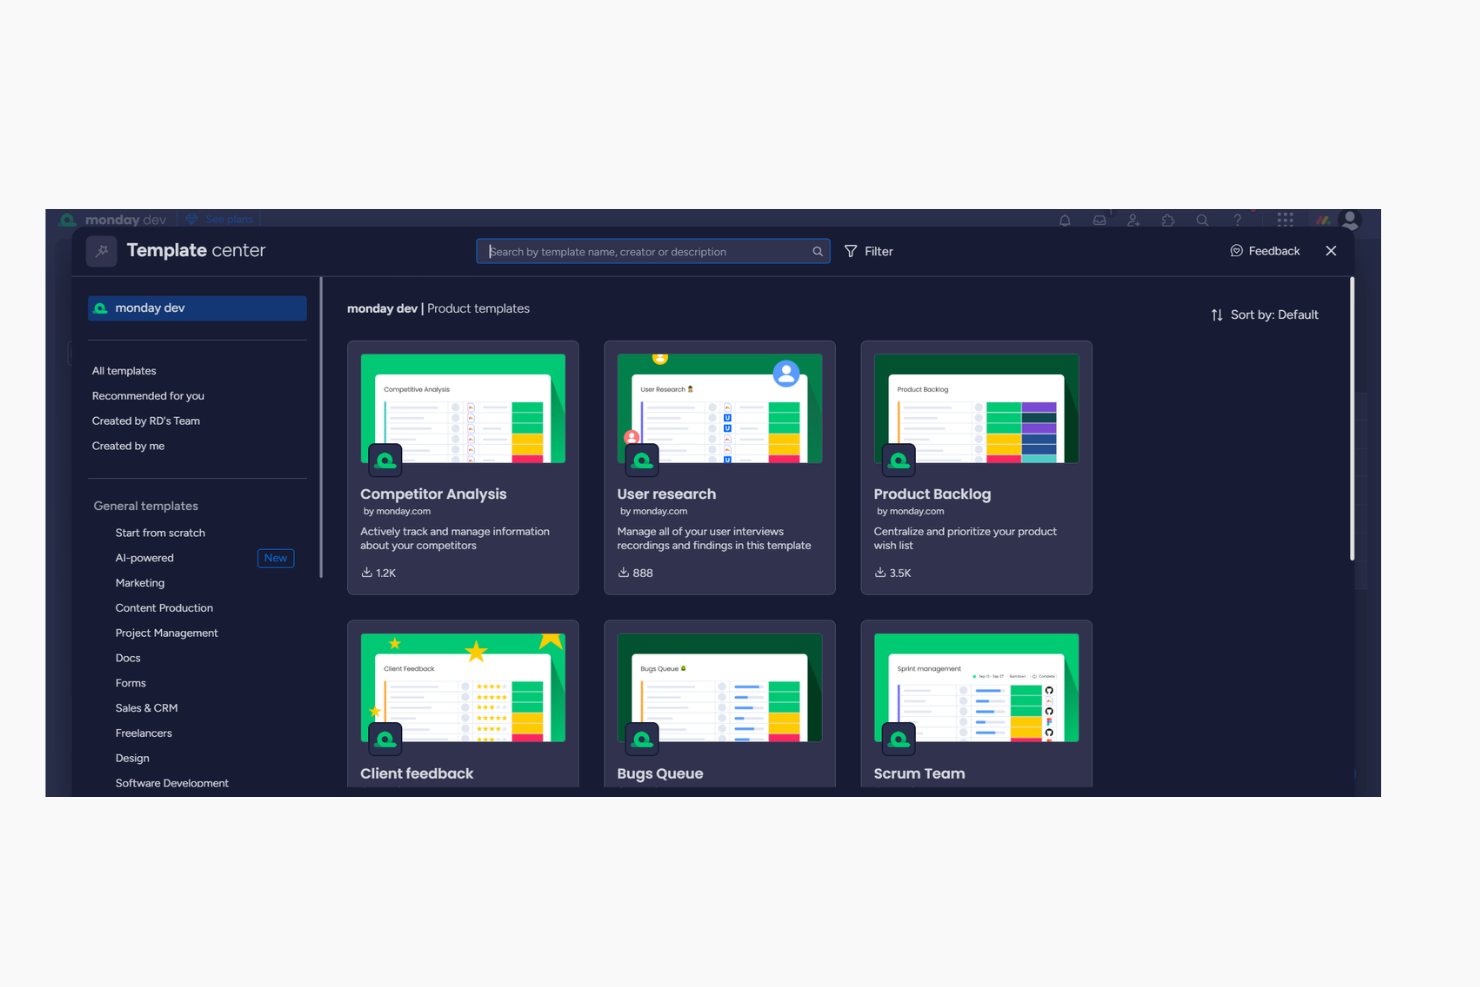This screenshot has height=987, width=1480.
Task: Click monday dev logo badge on Product Backlog card
Action: click(899, 460)
